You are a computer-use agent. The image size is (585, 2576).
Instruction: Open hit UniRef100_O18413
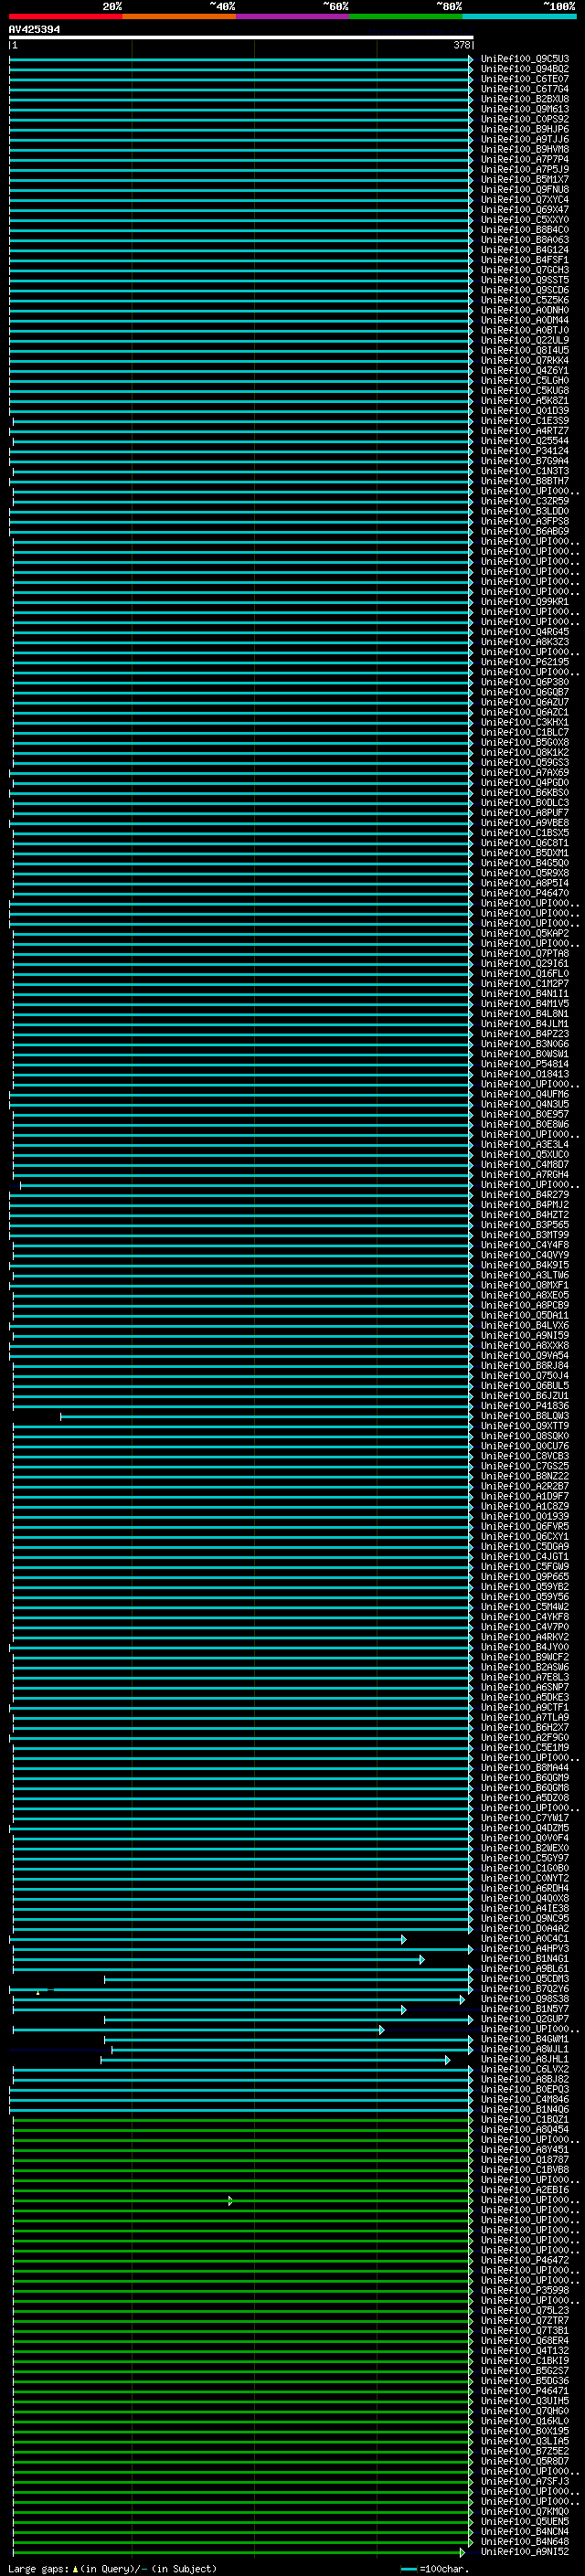click(x=525, y=1074)
